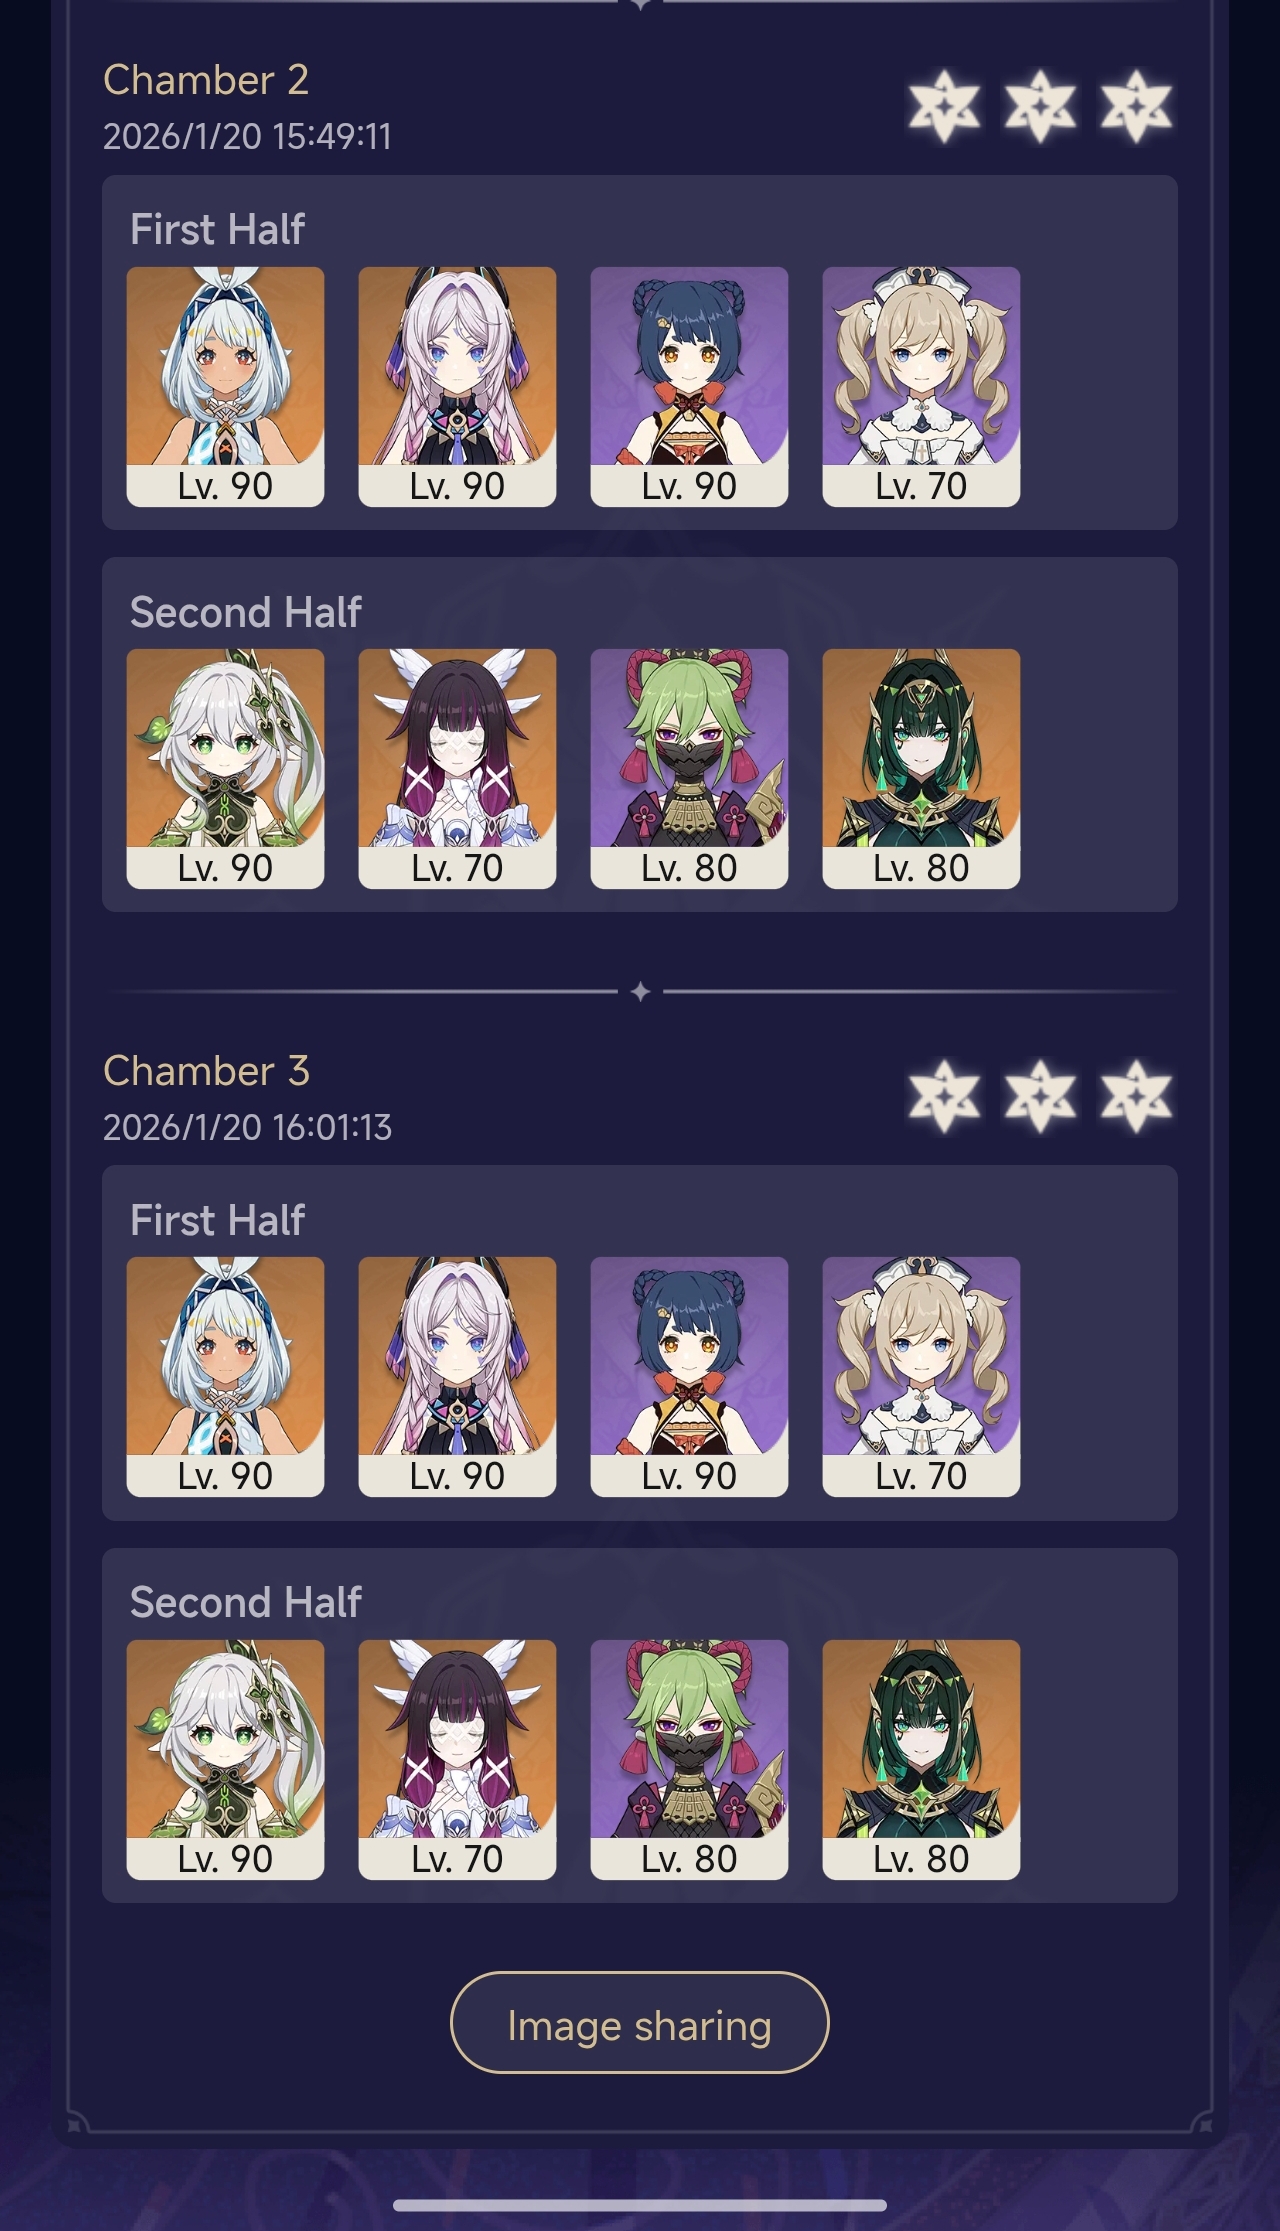Viewport: 1280px width, 2231px height.
Task: Click the Chamber 2 timestamp 2026/1/20 15:49:11
Action: point(247,136)
